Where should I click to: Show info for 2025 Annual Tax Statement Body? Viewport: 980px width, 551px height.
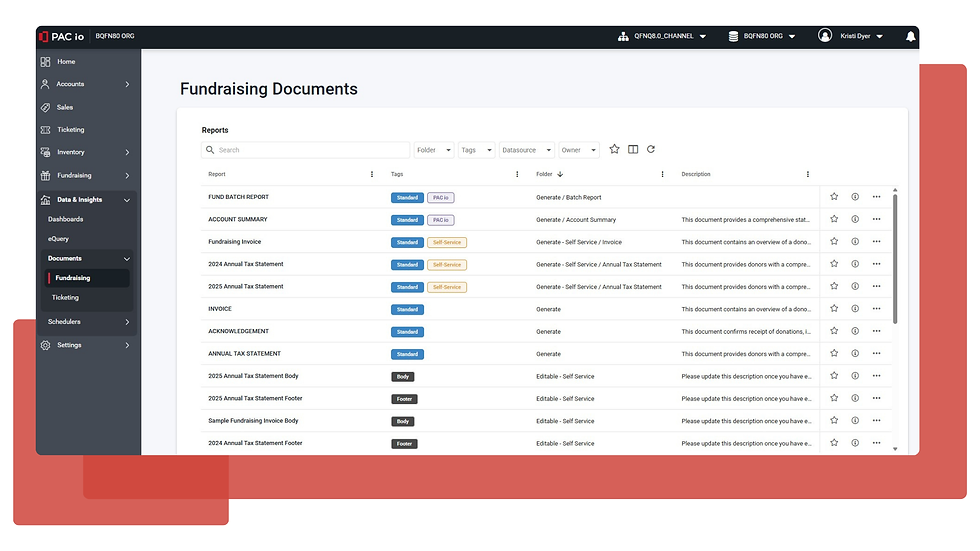coord(855,376)
